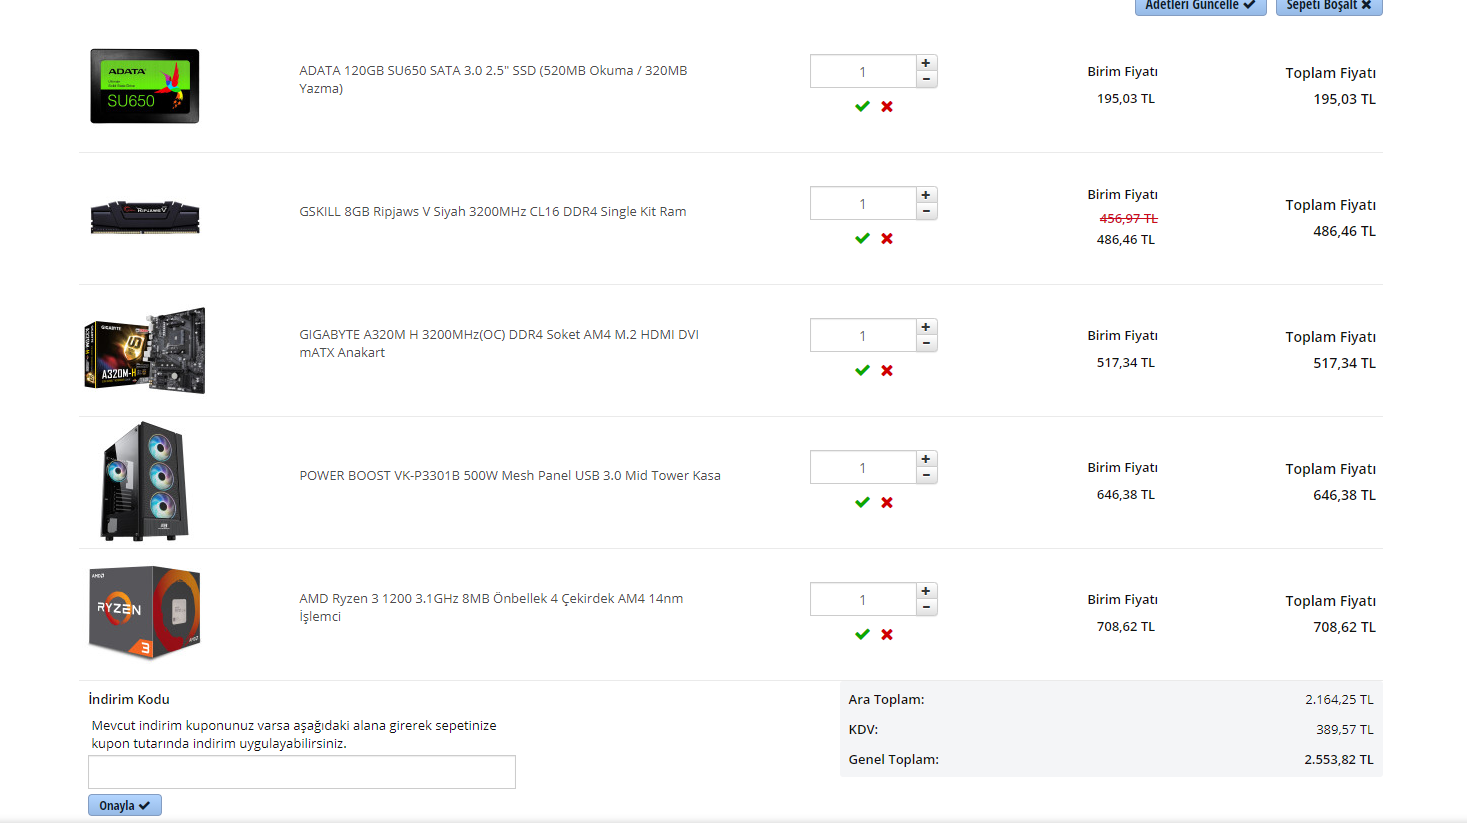The width and height of the screenshot is (1467, 824).
Task: Confirm quantity with green check for ADATA SSD
Action: click(x=862, y=106)
